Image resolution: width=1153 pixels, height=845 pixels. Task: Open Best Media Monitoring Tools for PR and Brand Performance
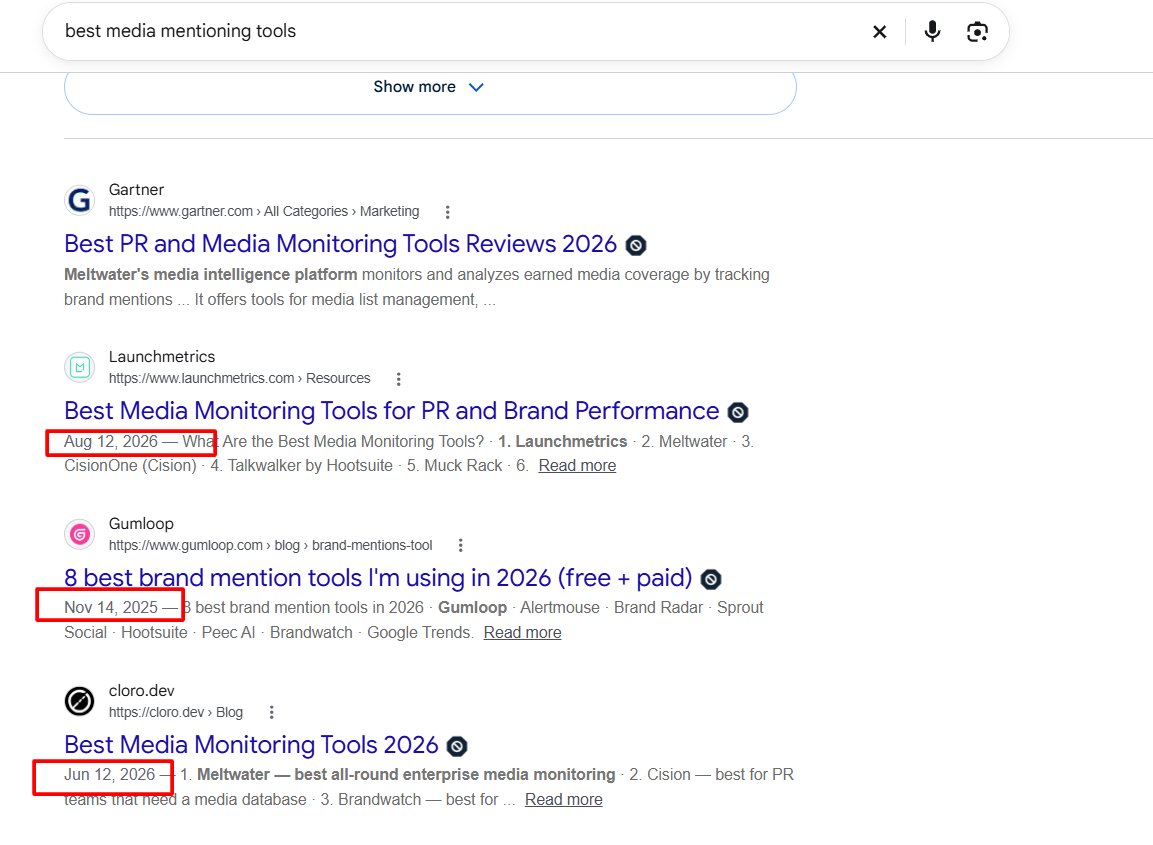point(391,410)
